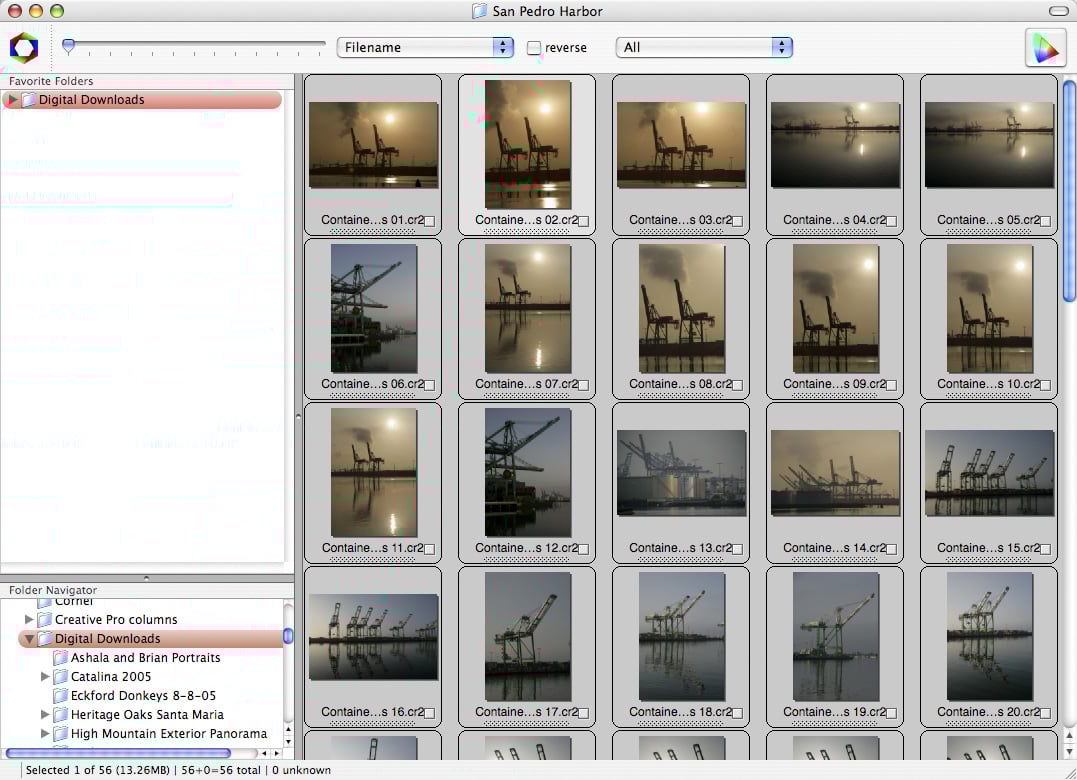The image size is (1077, 780).
Task: Tick the checkbox on Containe...s 08.cr2
Action: coord(737,385)
